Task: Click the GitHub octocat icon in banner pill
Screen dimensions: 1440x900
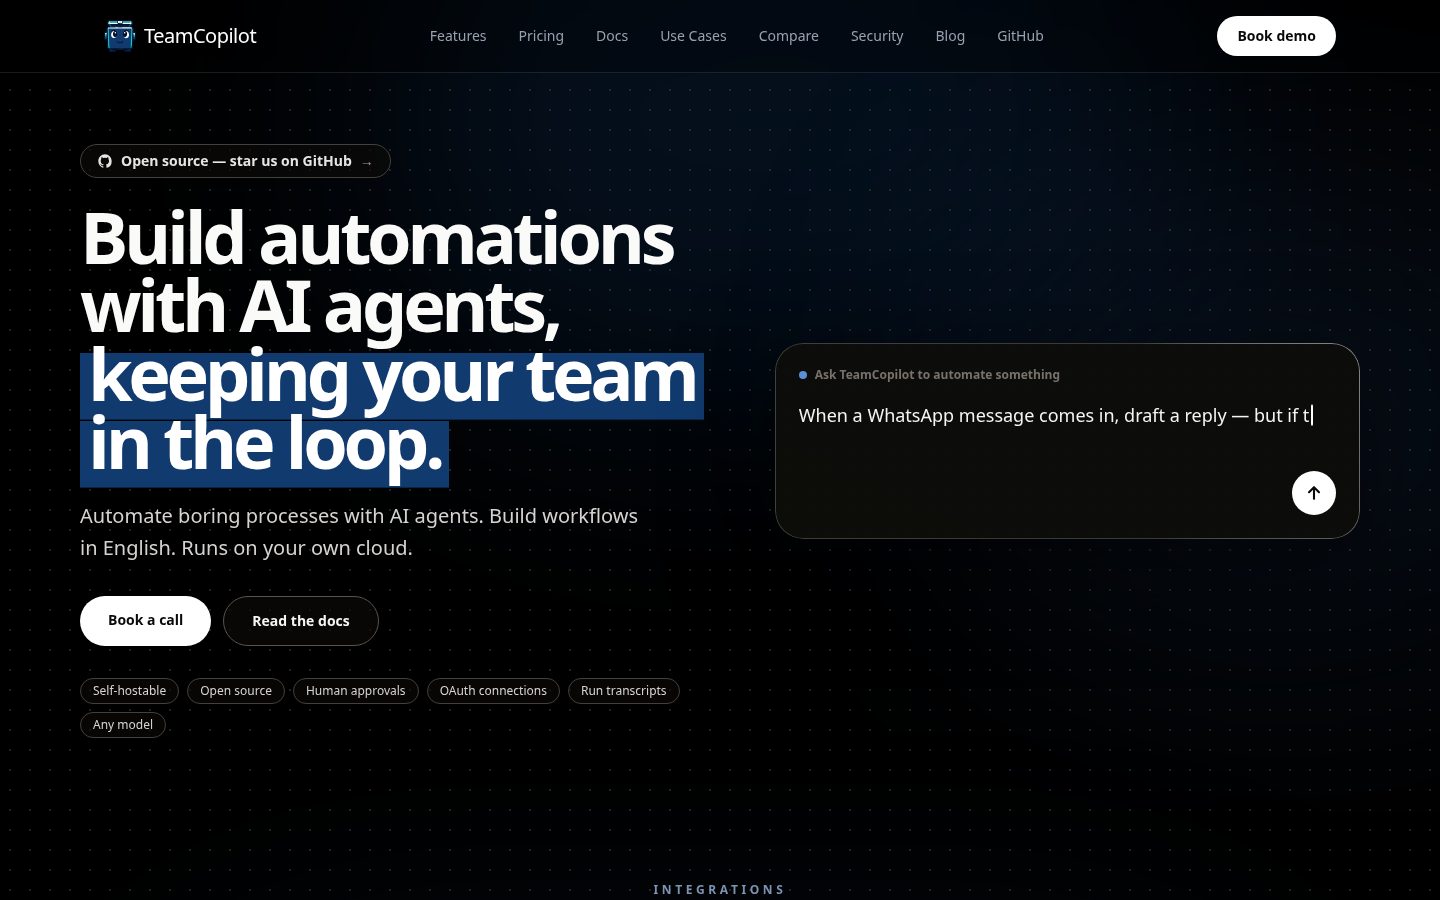Action: (x=105, y=161)
